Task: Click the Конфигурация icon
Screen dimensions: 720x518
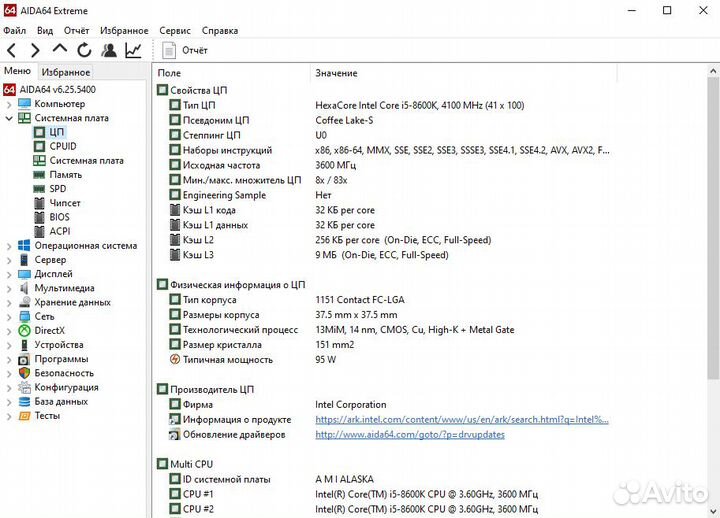Action: click(x=24, y=388)
